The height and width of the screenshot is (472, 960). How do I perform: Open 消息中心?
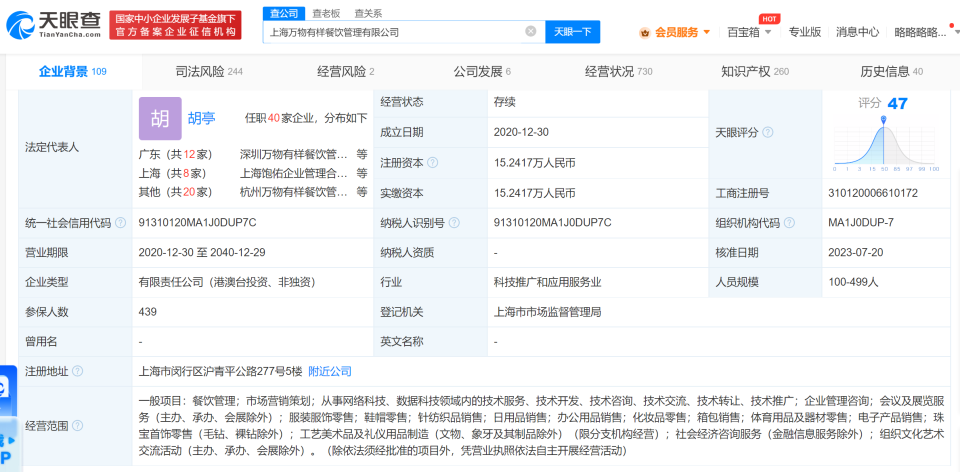[858, 32]
